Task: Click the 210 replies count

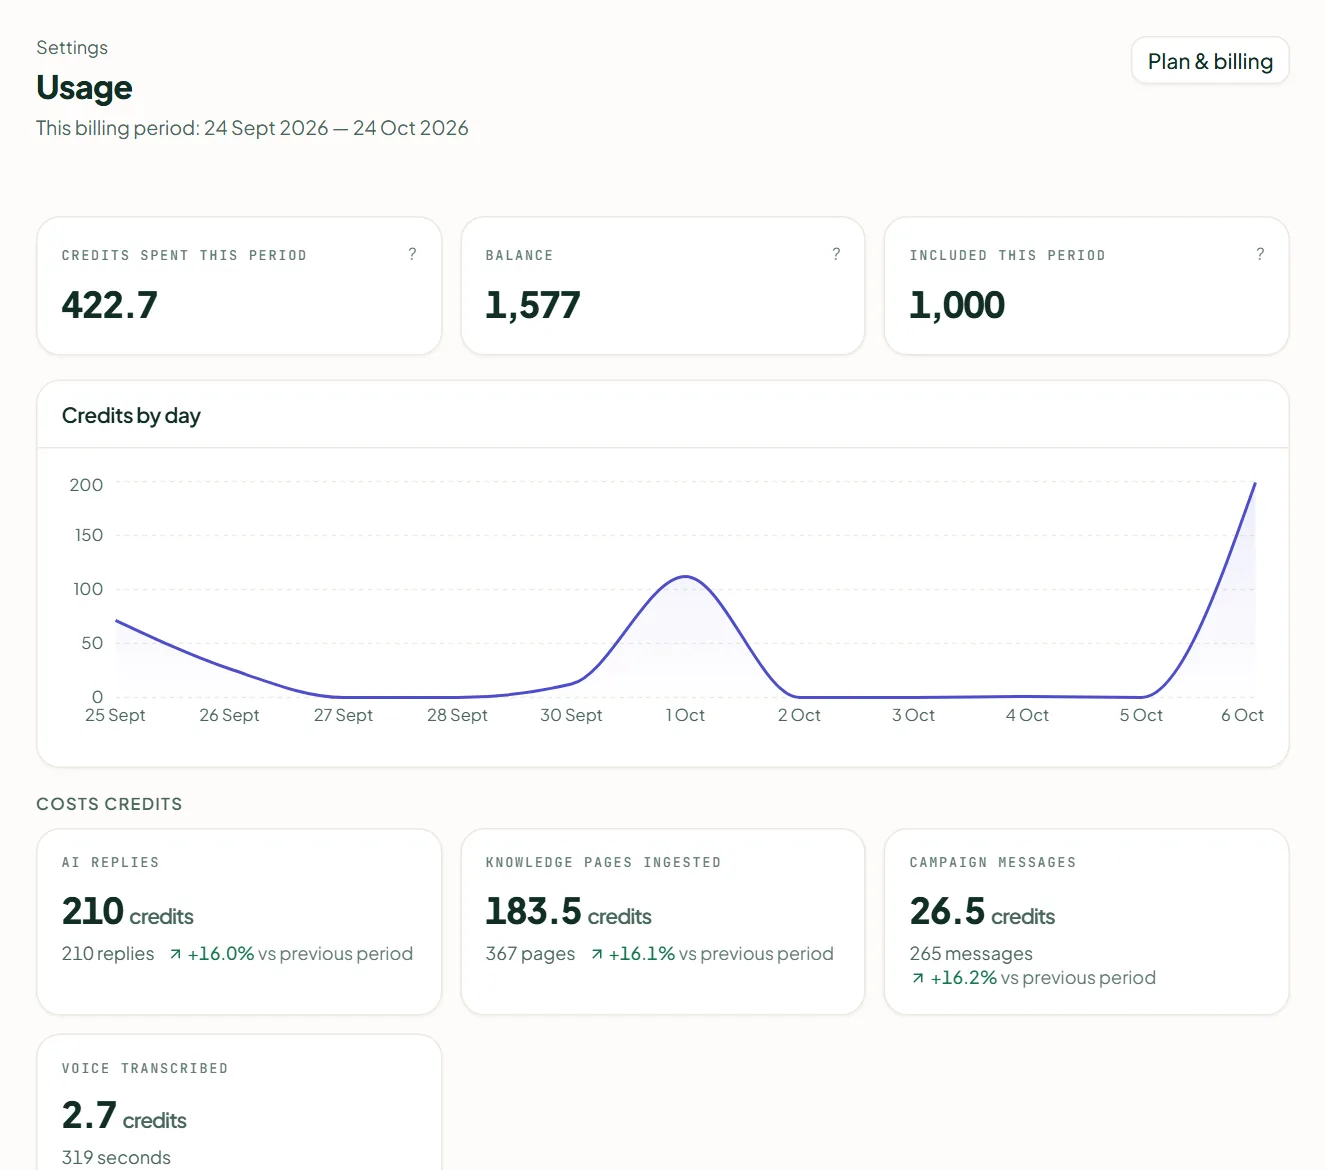Action: point(108,954)
